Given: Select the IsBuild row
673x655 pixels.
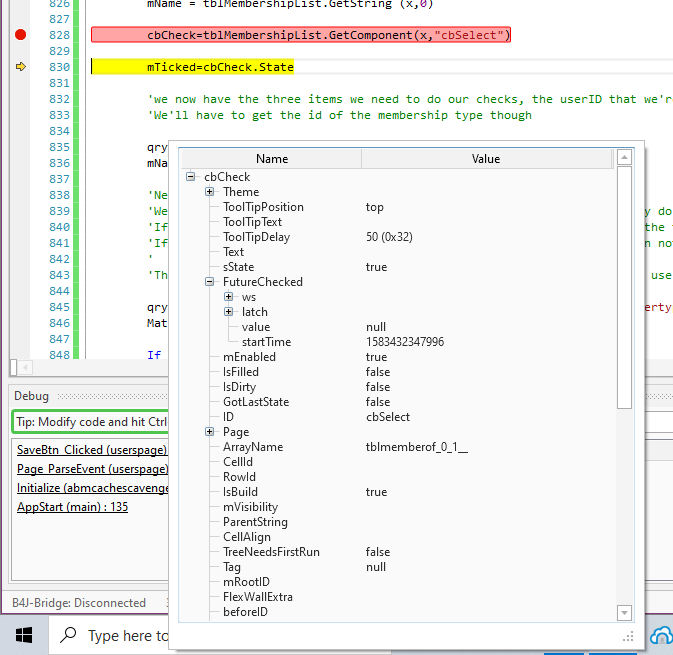Looking at the screenshot, I should click(x=397, y=492).
